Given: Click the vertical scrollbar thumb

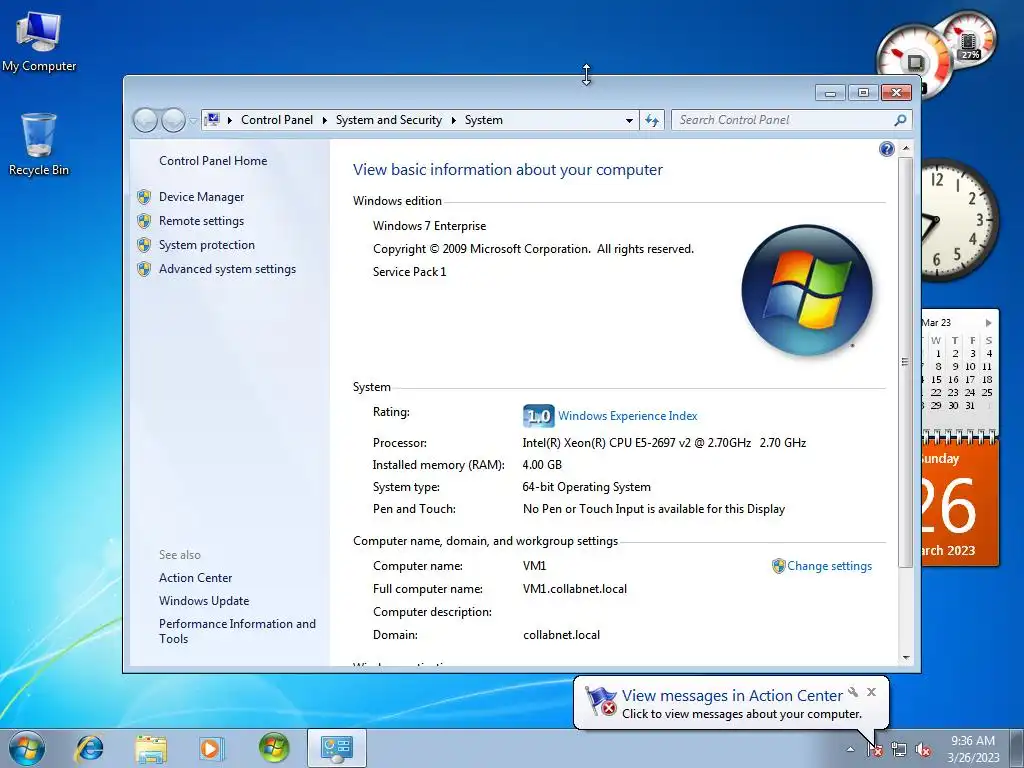Looking at the screenshot, I should coord(906,362).
